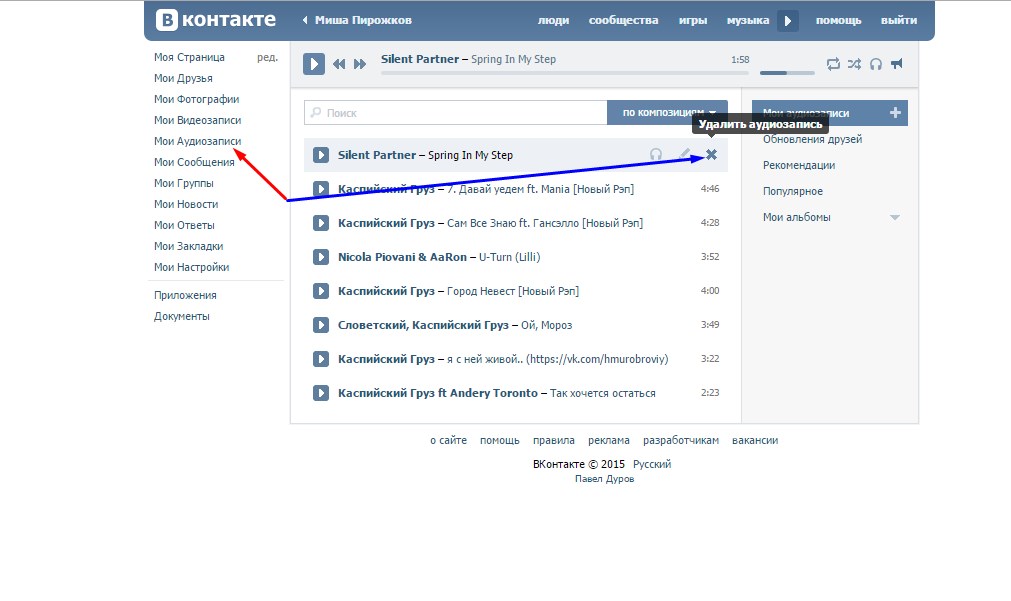Open the люди section in the header
The height and width of the screenshot is (601, 1011).
[x=553, y=21]
